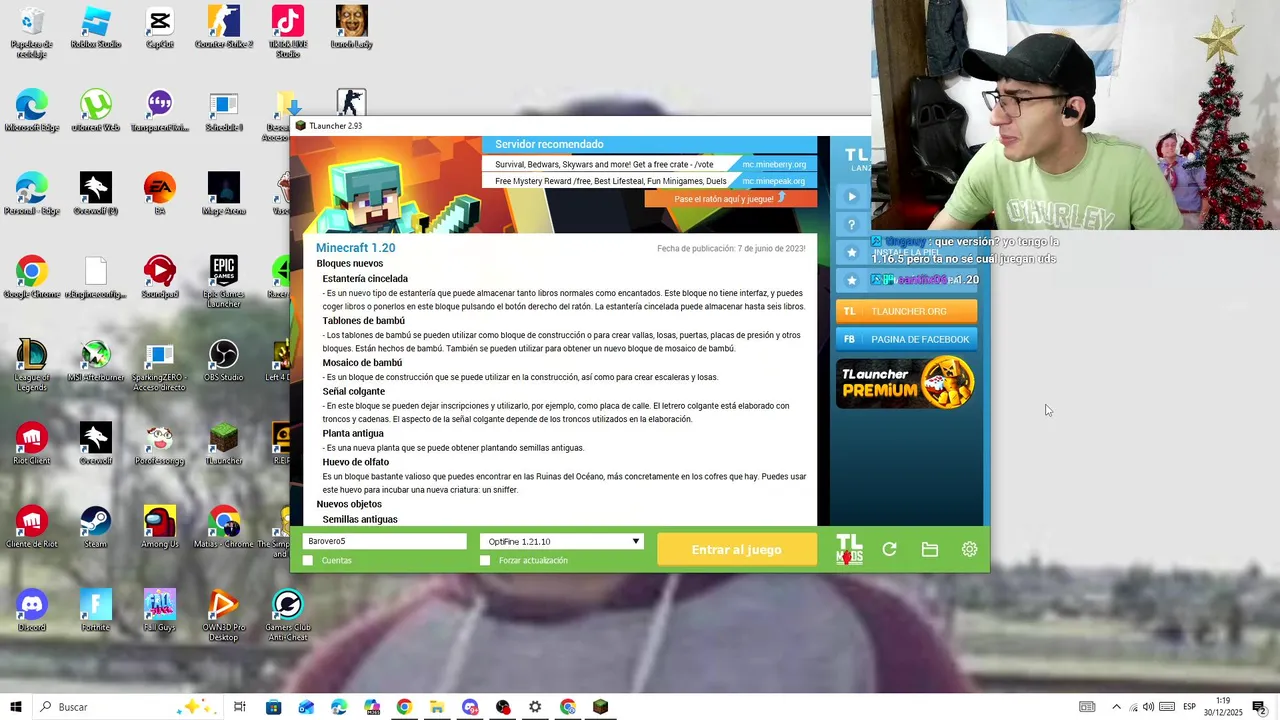Open the notification center icon
This screenshot has height=720, width=1280.
(1259, 707)
